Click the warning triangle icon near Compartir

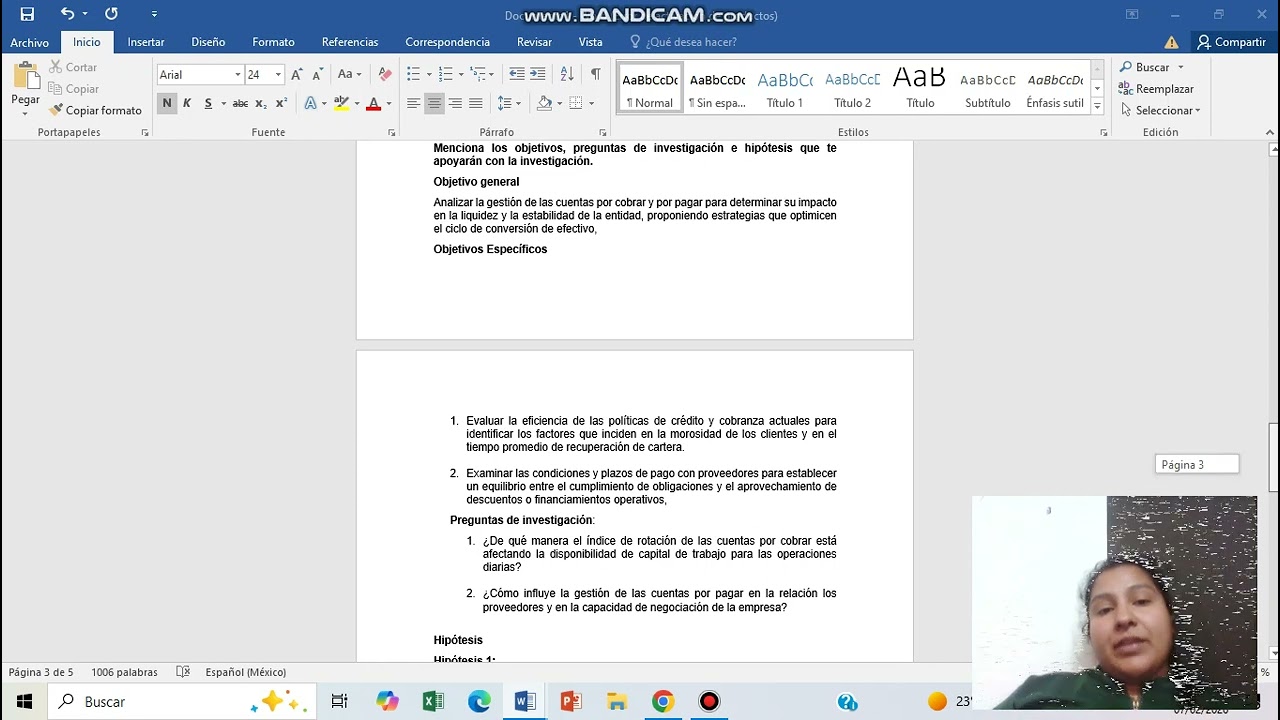(x=1171, y=42)
